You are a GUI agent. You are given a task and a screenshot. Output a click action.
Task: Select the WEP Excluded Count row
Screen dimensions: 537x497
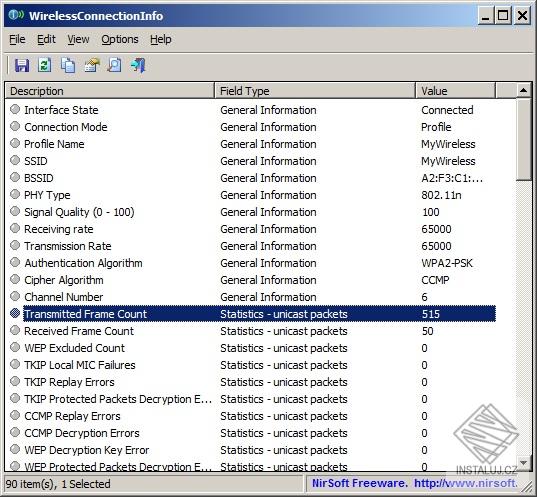tap(252, 348)
